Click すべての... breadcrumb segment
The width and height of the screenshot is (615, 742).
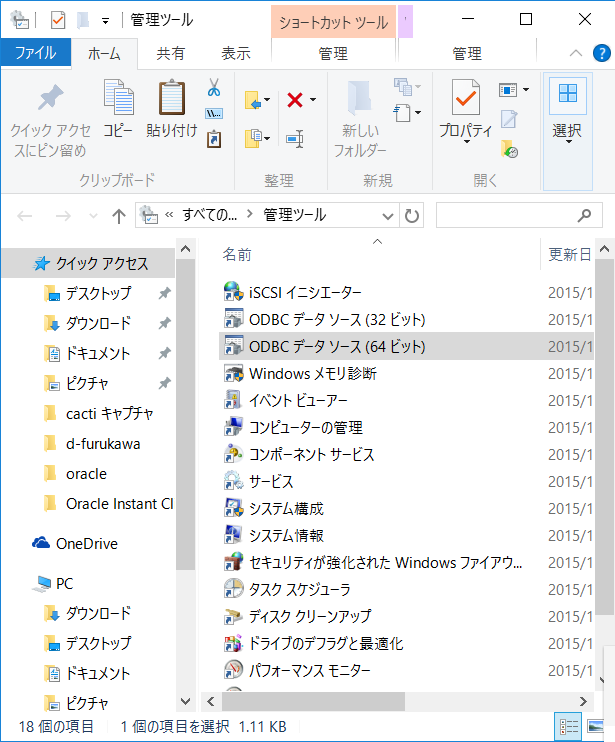(210, 216)
